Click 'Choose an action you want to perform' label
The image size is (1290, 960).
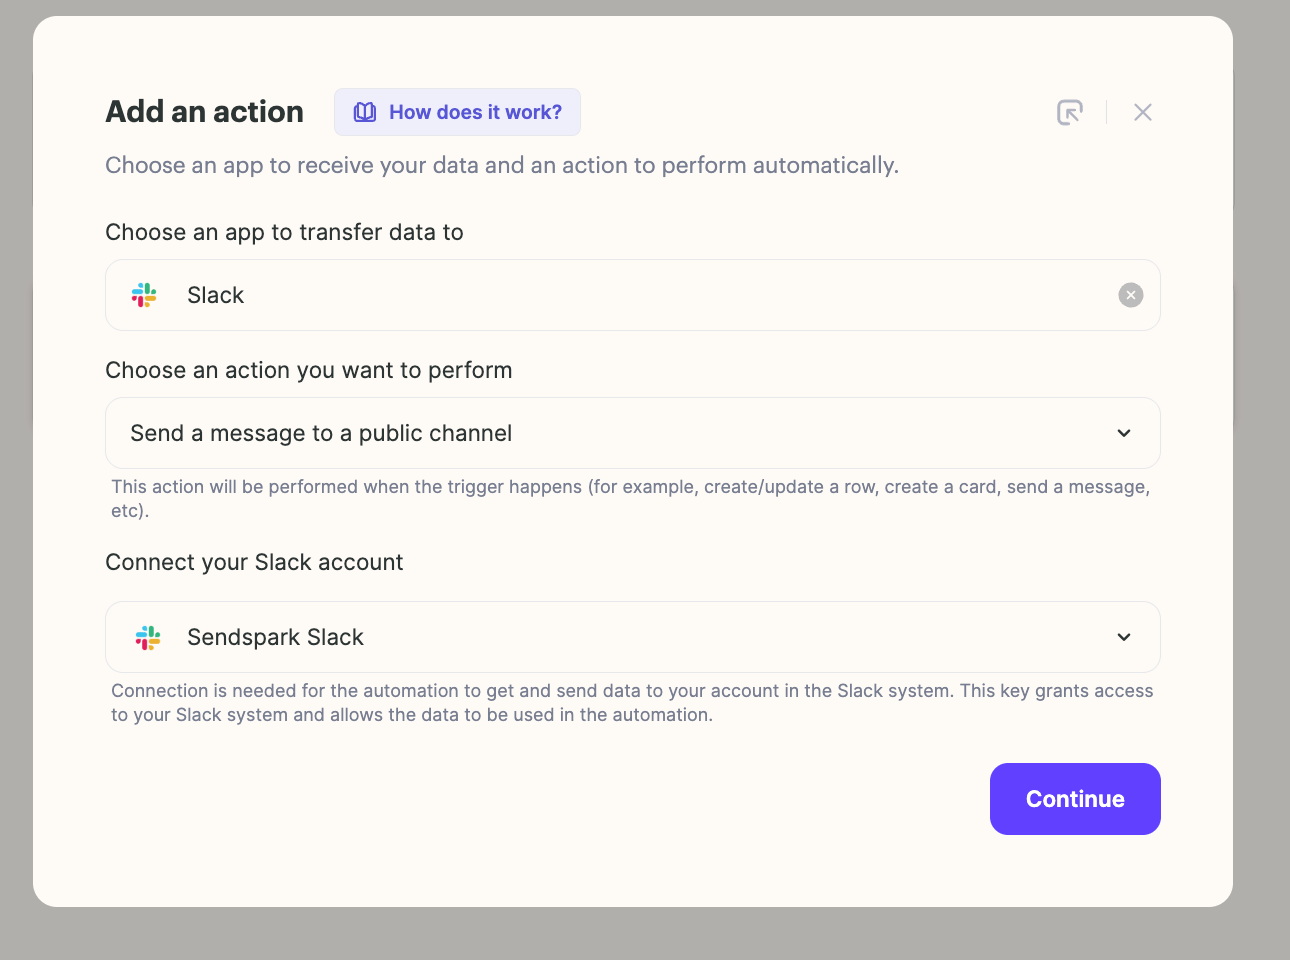(x=309, y=370)
